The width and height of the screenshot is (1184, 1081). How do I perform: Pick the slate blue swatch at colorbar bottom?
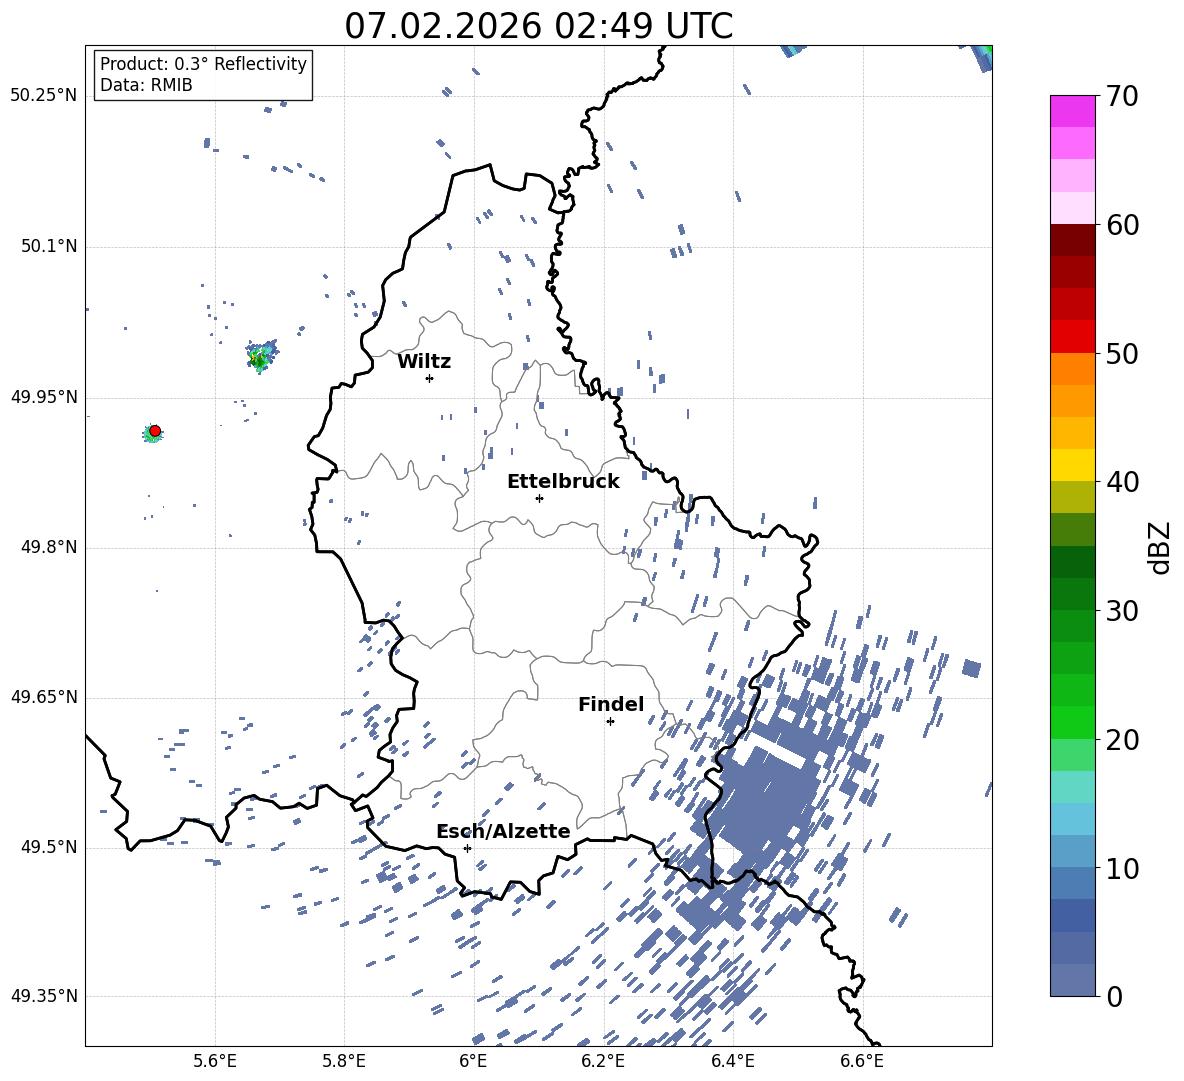[x=1072, y=980]
